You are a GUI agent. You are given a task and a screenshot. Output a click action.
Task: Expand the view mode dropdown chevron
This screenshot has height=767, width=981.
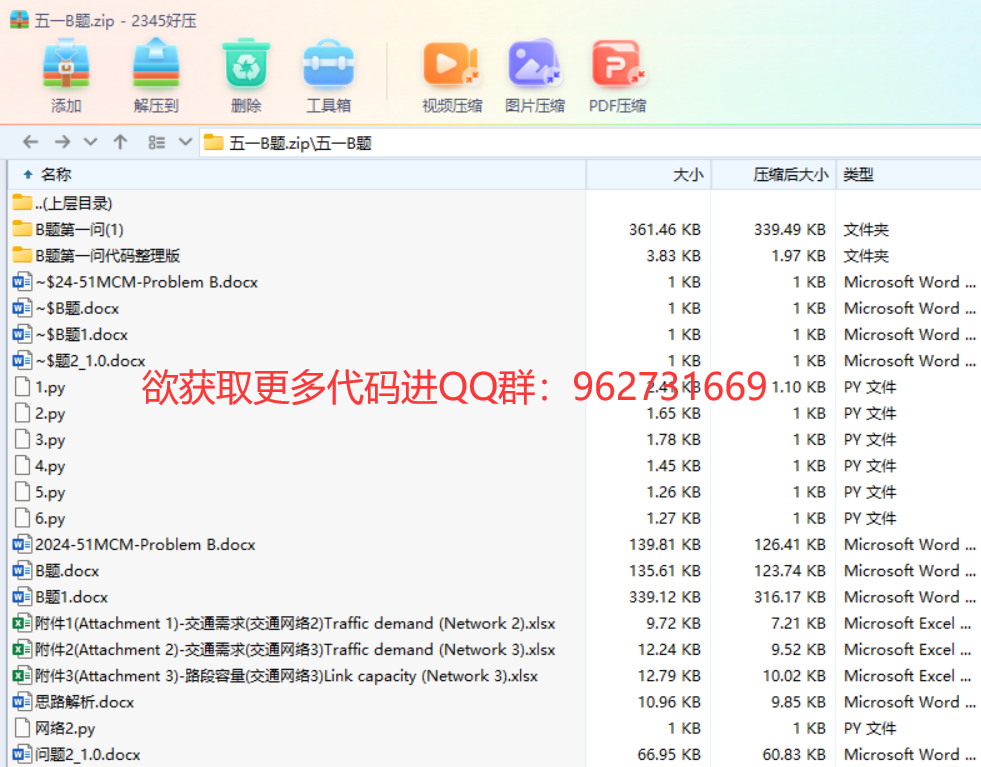coord(184,142)
